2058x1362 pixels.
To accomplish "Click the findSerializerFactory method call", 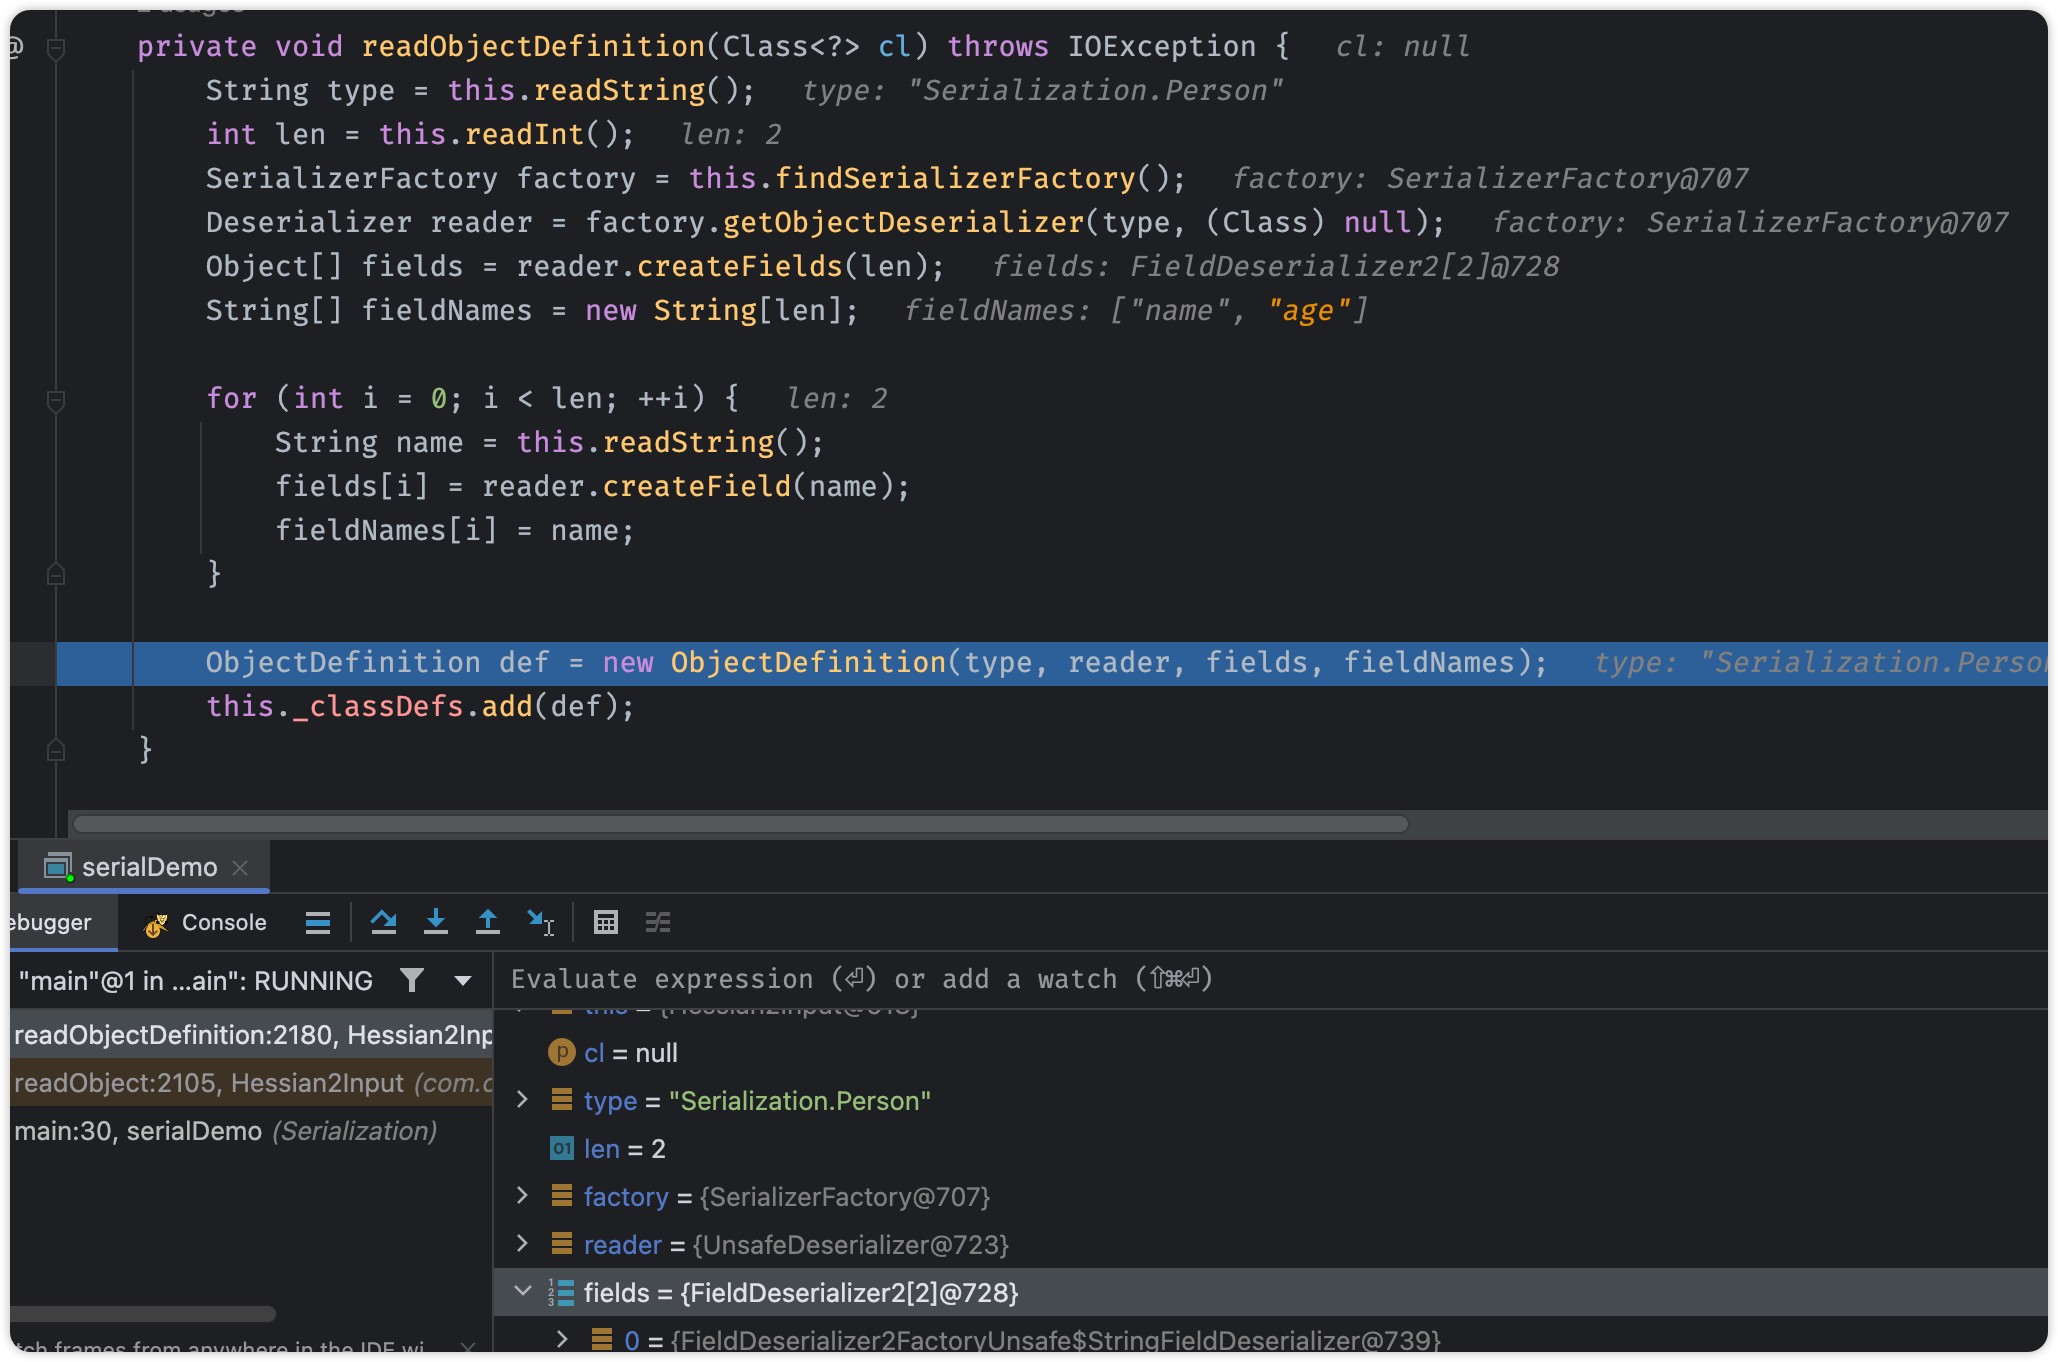I will (x=956, y=178).
